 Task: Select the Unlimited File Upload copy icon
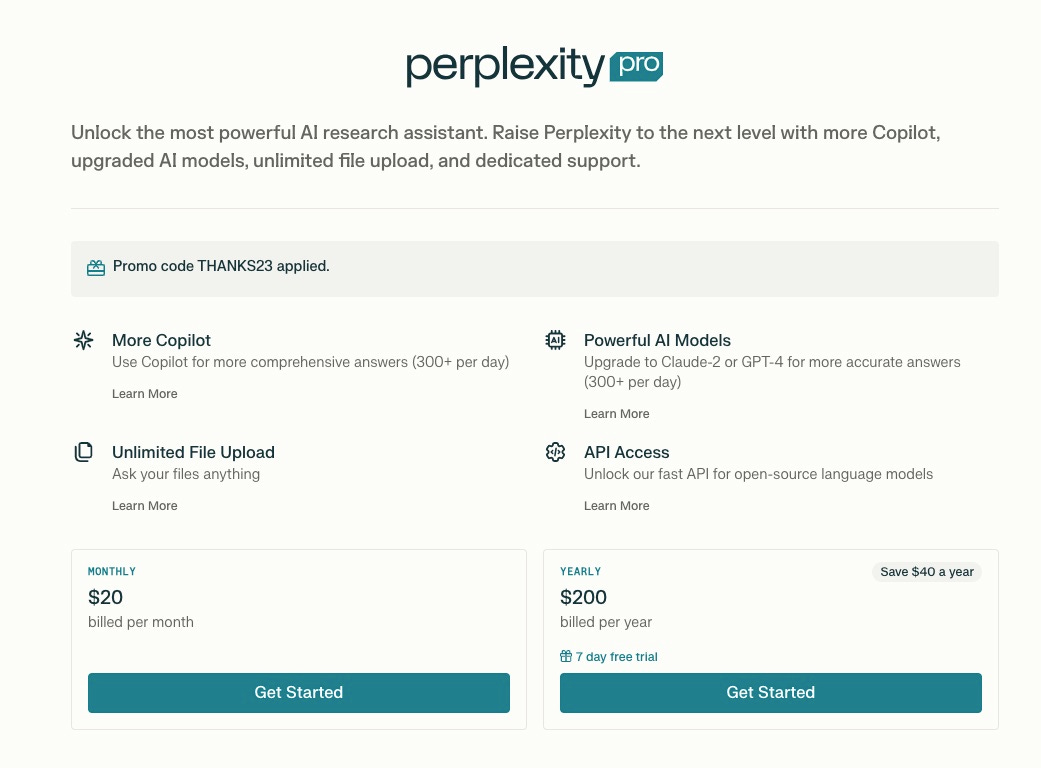[x=84, y=452]
